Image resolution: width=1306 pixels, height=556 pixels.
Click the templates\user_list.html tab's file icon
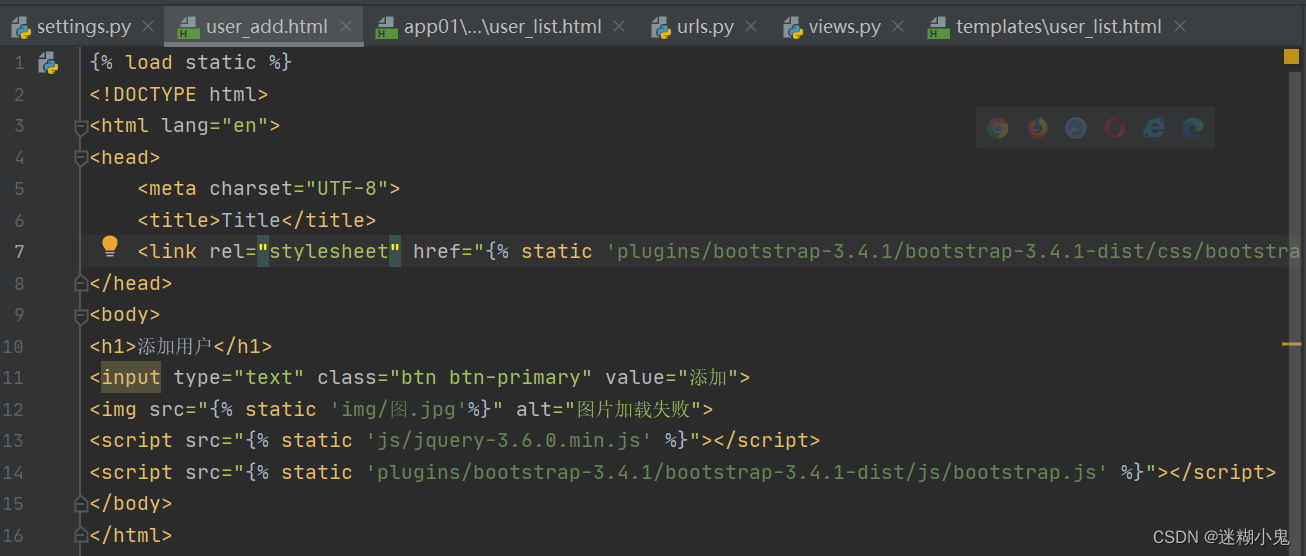(x=939, y=27)
